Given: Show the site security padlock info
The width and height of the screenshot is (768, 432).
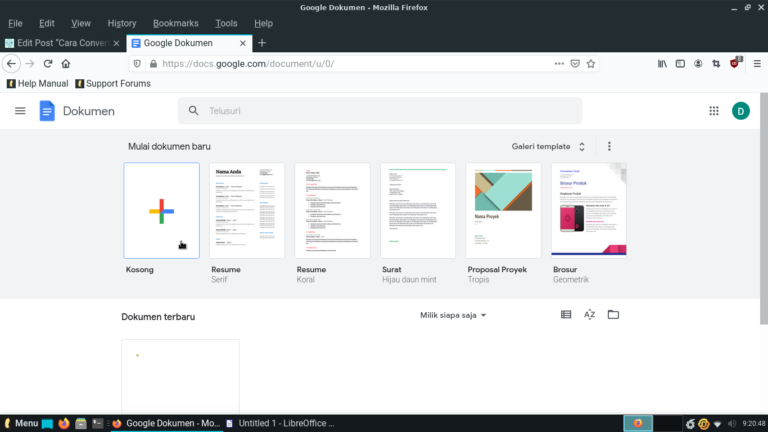Looking at the screenshot, I should click(153, 64).
